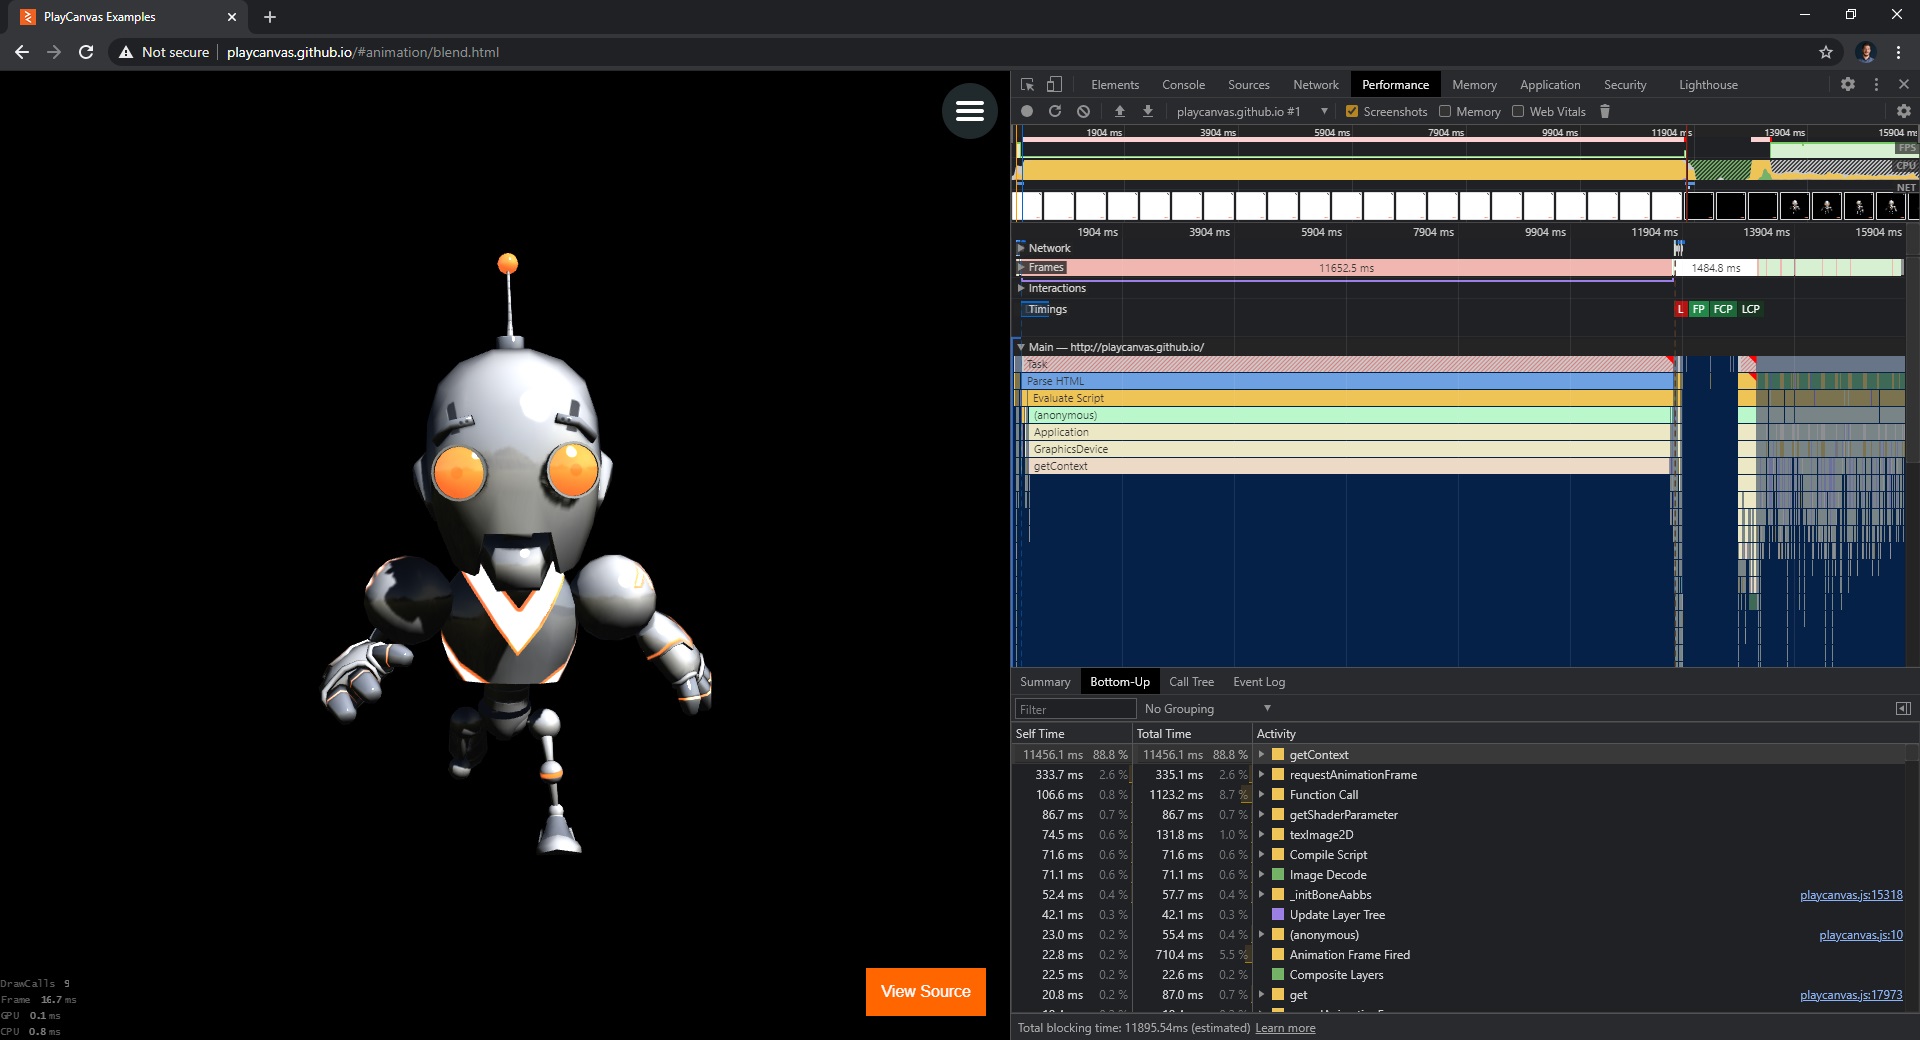Open the No Grouping dropdown
Viewport: 1920px width, 1040px height.
point(1207,709)
